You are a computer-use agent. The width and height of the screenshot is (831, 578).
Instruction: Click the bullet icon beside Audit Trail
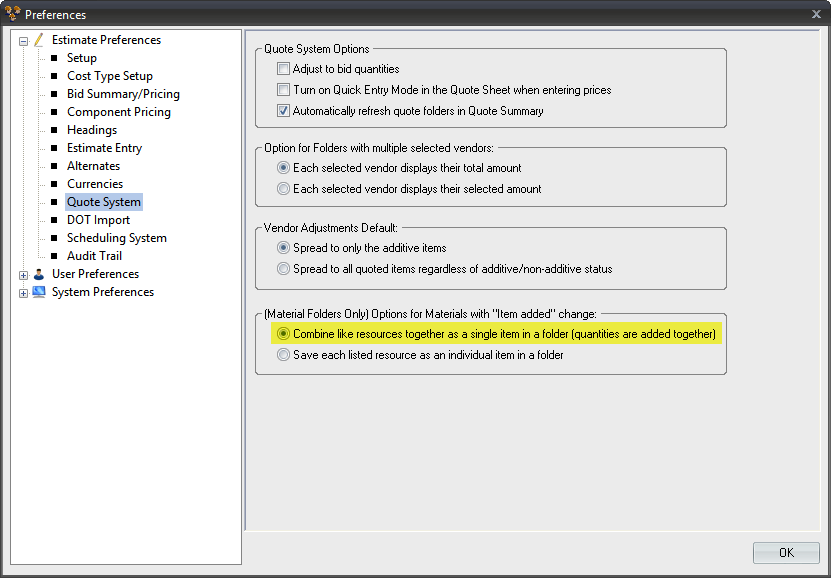pyautogui.click(x=54, y=256)
